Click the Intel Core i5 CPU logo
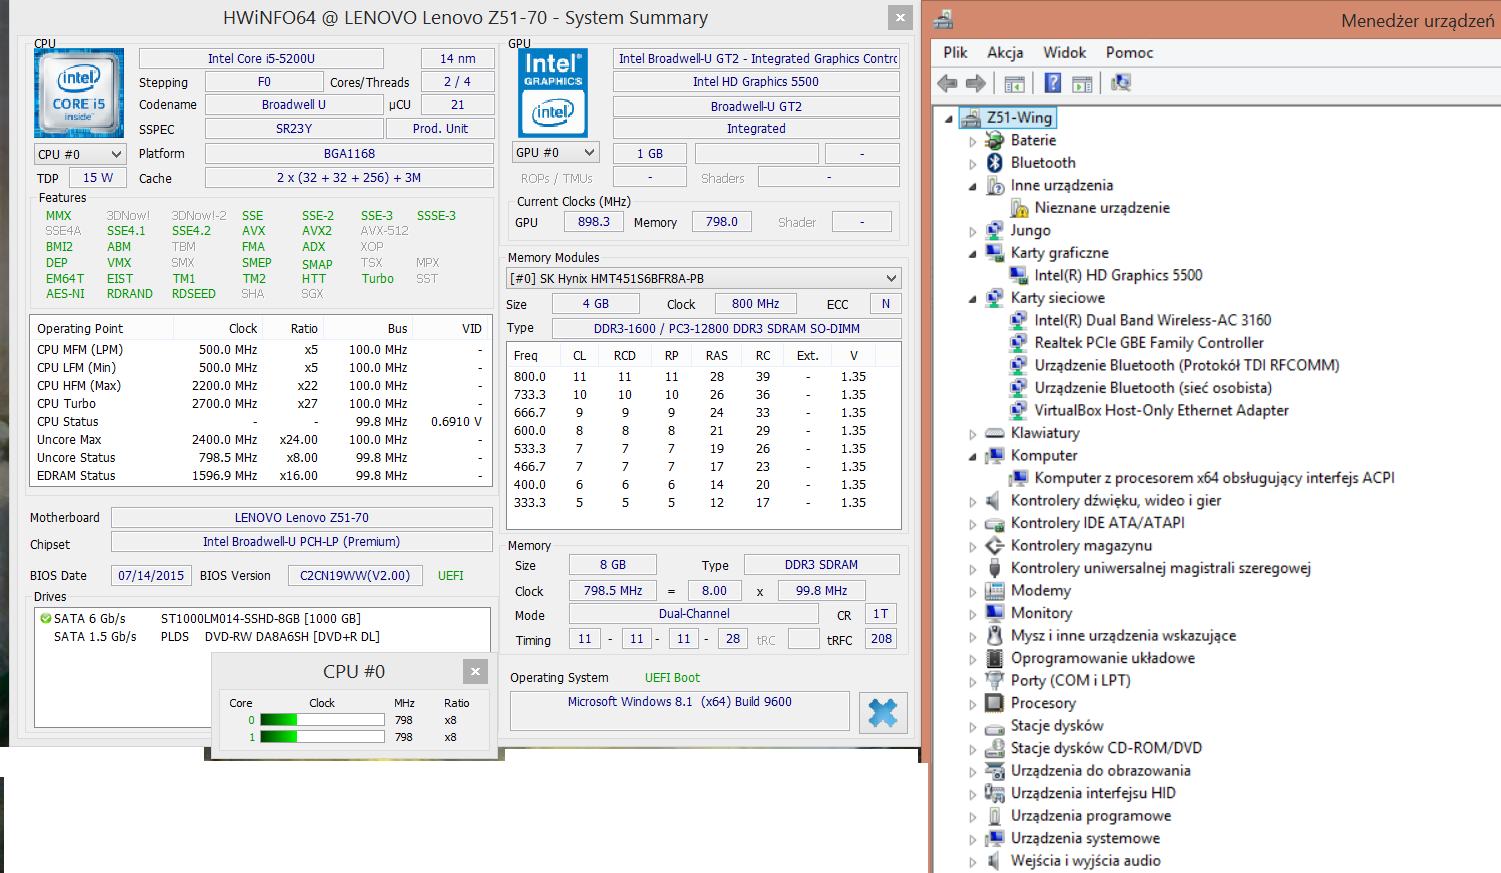This screenshot has width=1501, height=873. pyautogui.click(x=79, y=93)
